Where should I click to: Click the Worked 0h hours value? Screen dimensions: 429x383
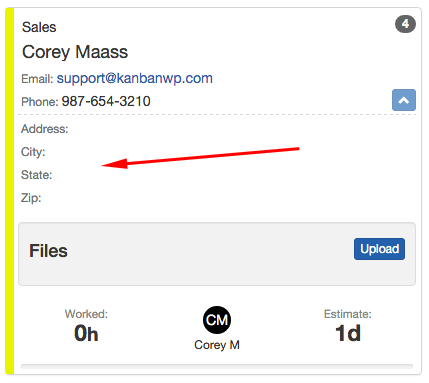pyautogui.click(x=86, y=333)
